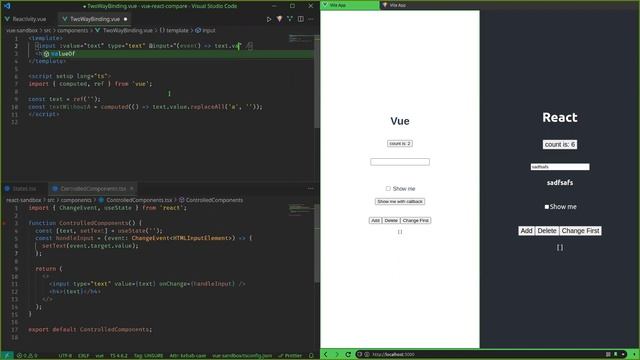Screen dimensions: 640x360
Task: Click the VS Code logo in title bar
Action: tap(7, 6)
